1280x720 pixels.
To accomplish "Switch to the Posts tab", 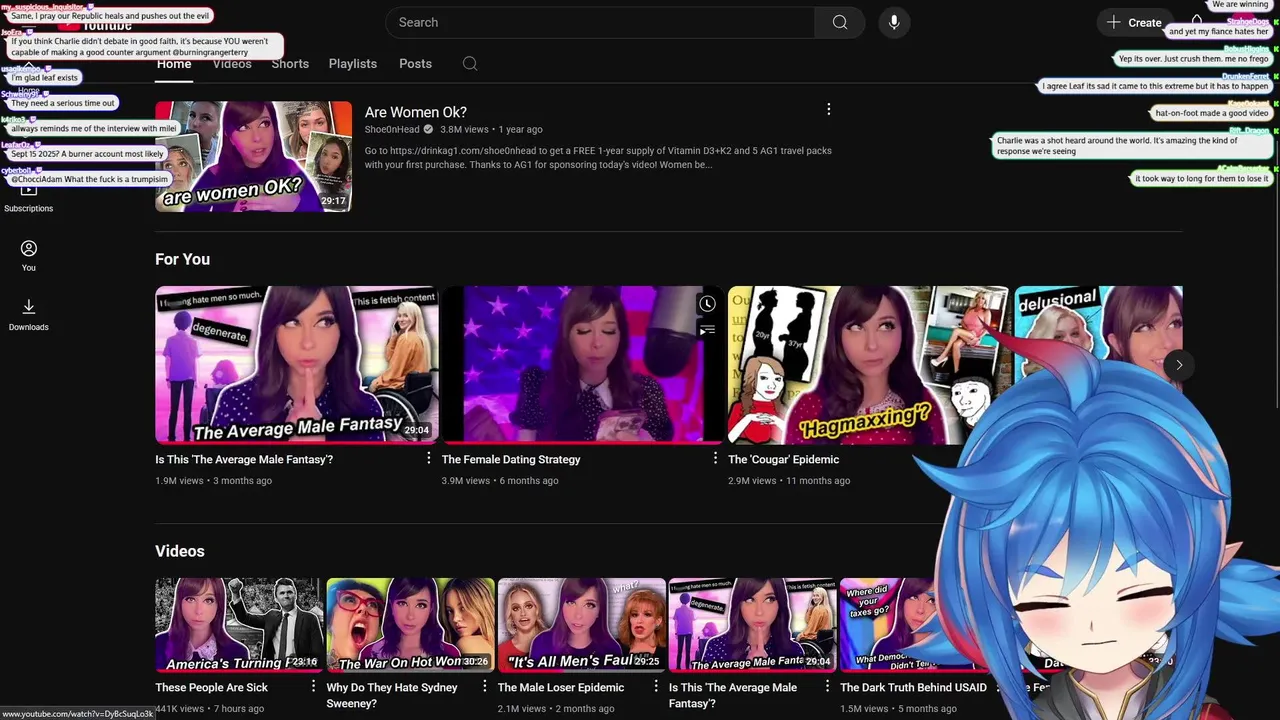I will [x=415, y=63].
